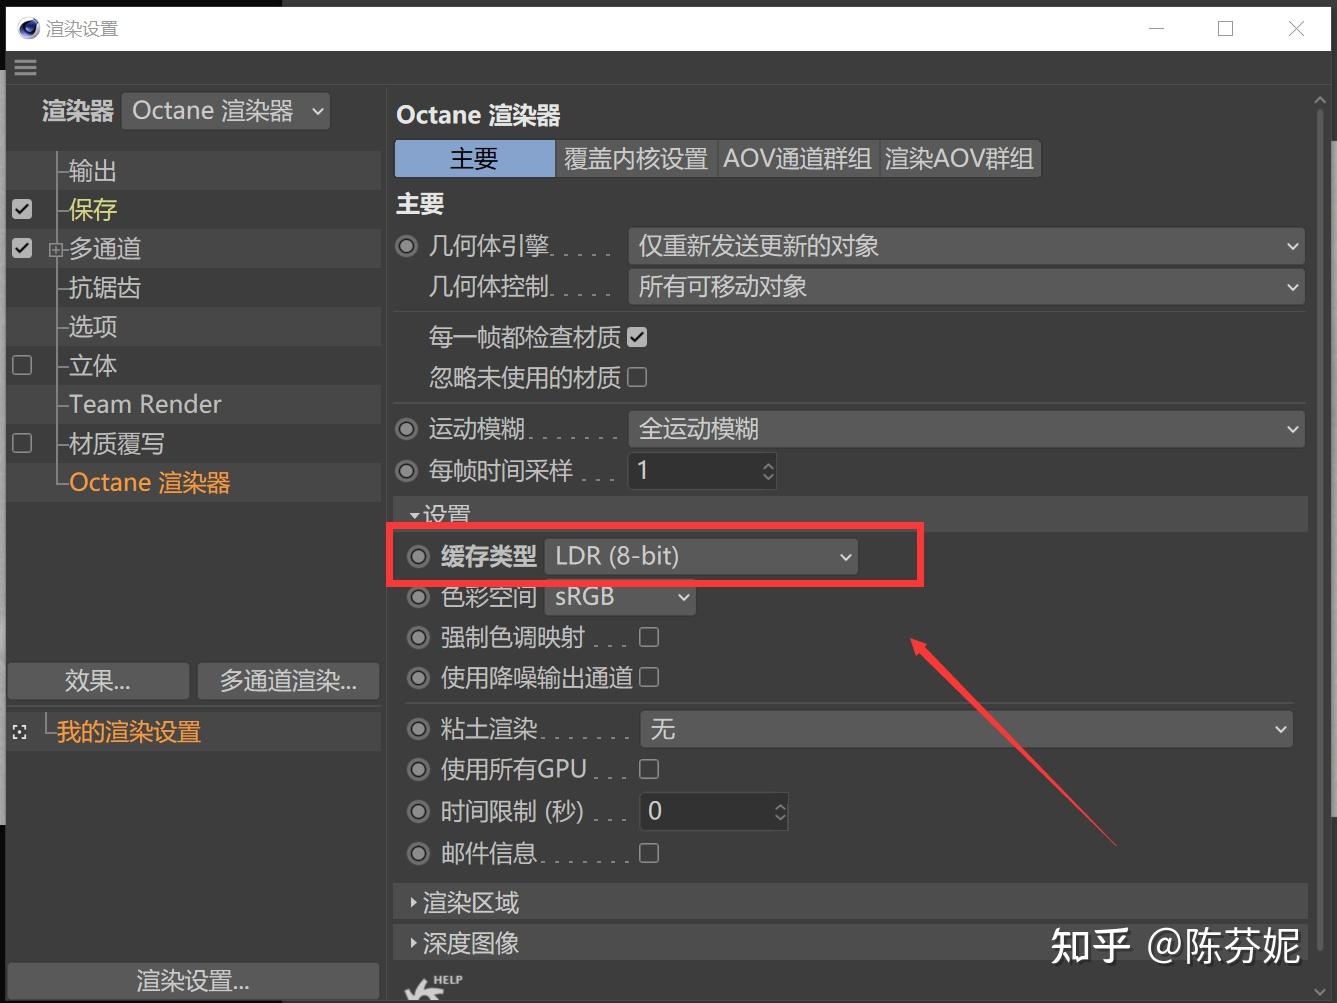Click the keyframe circle beside 粘土渲染

tap(418, 728)
